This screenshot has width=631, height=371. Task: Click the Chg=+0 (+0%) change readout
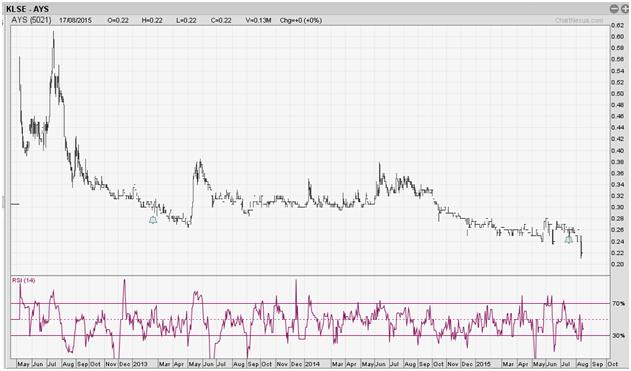[x=301, y=20]
